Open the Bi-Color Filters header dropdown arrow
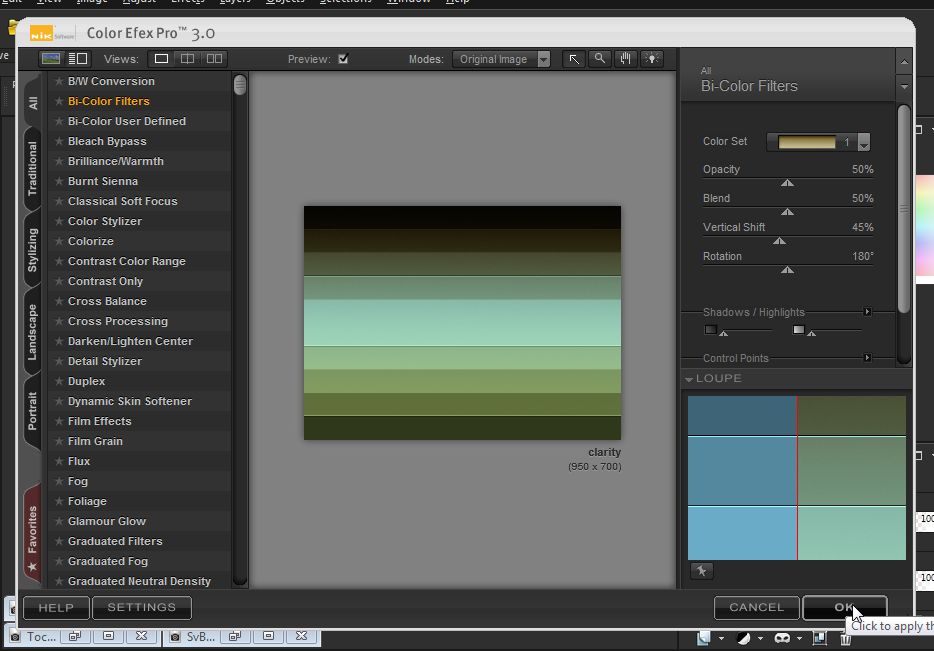Image resolution: width=934 pixels, height=651 pixels. [904, 87]
